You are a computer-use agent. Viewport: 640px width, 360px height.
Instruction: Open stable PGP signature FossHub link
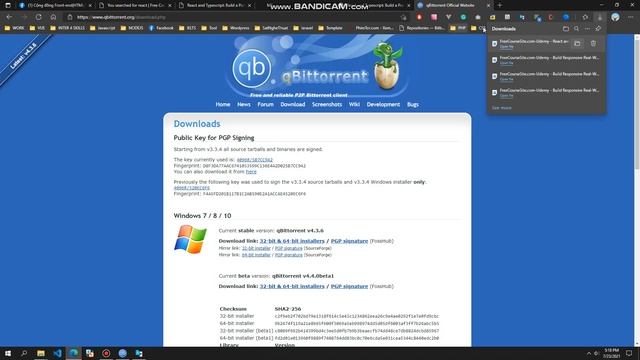coord(349,241)
